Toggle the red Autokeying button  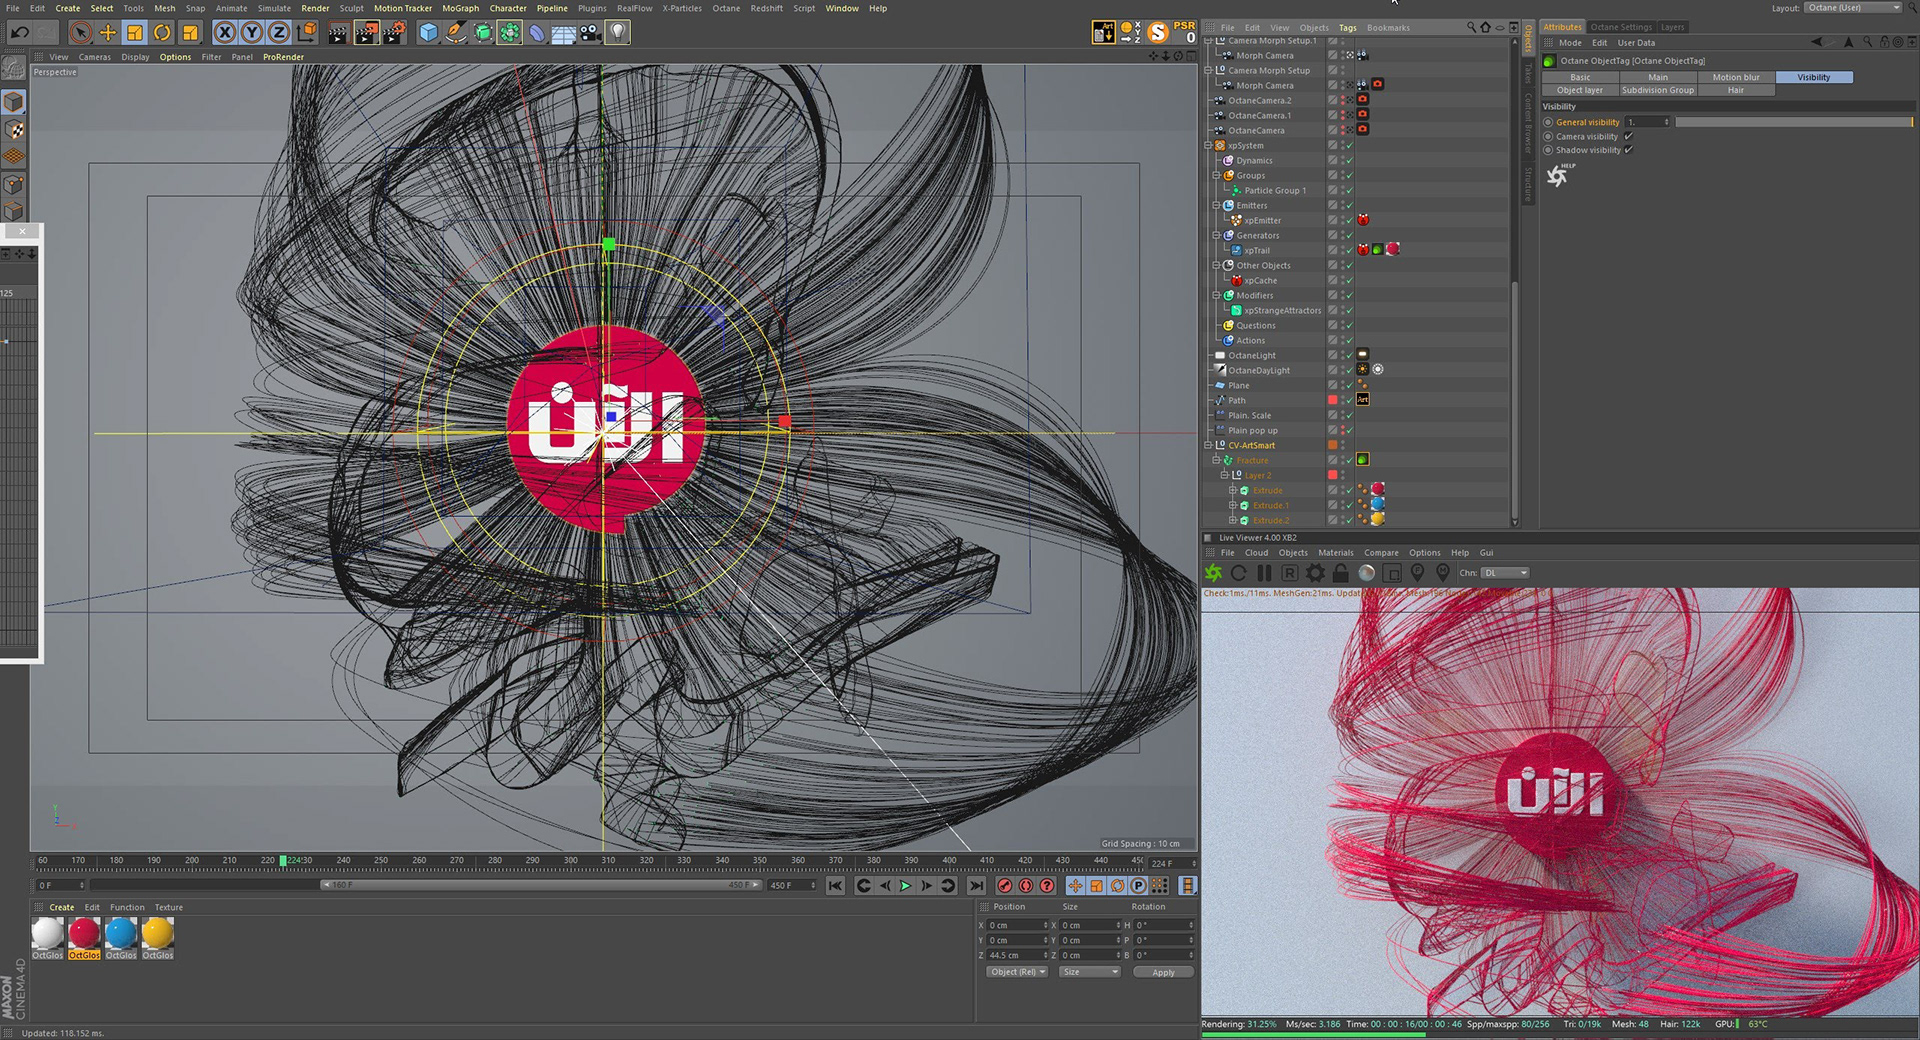click(1026, 886)
